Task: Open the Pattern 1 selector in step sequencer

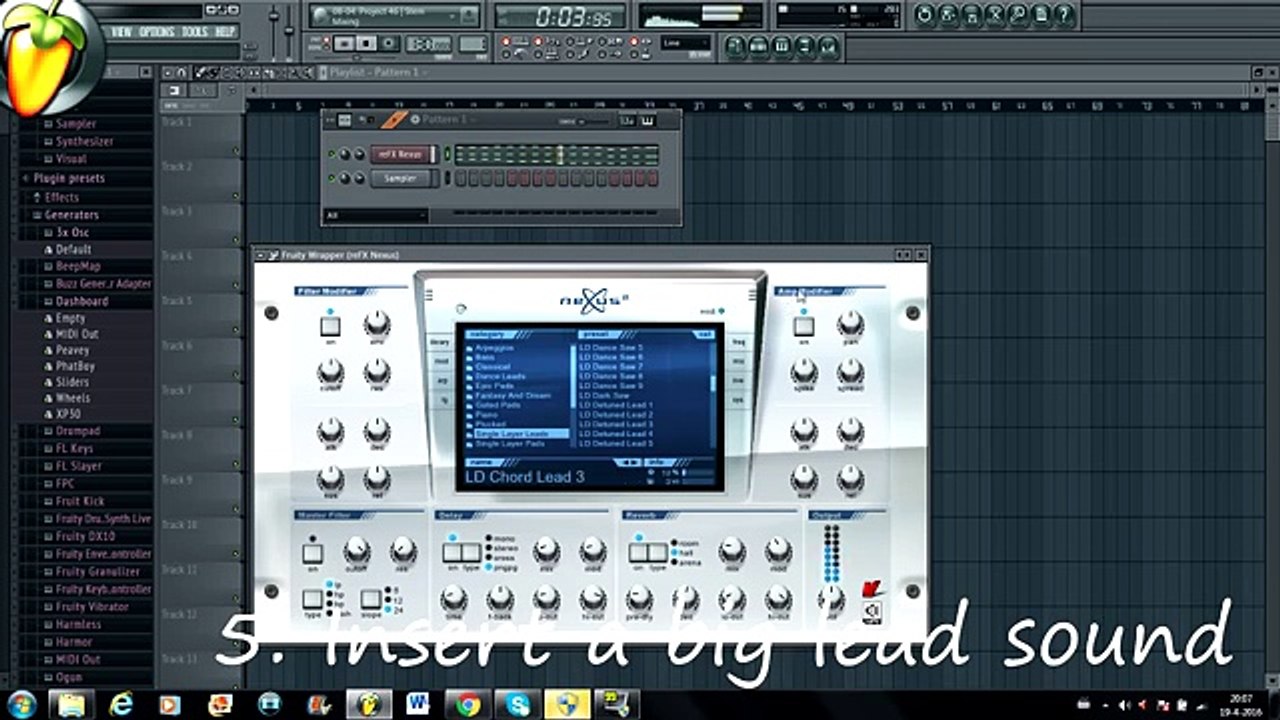Action: tap(445, 120)
